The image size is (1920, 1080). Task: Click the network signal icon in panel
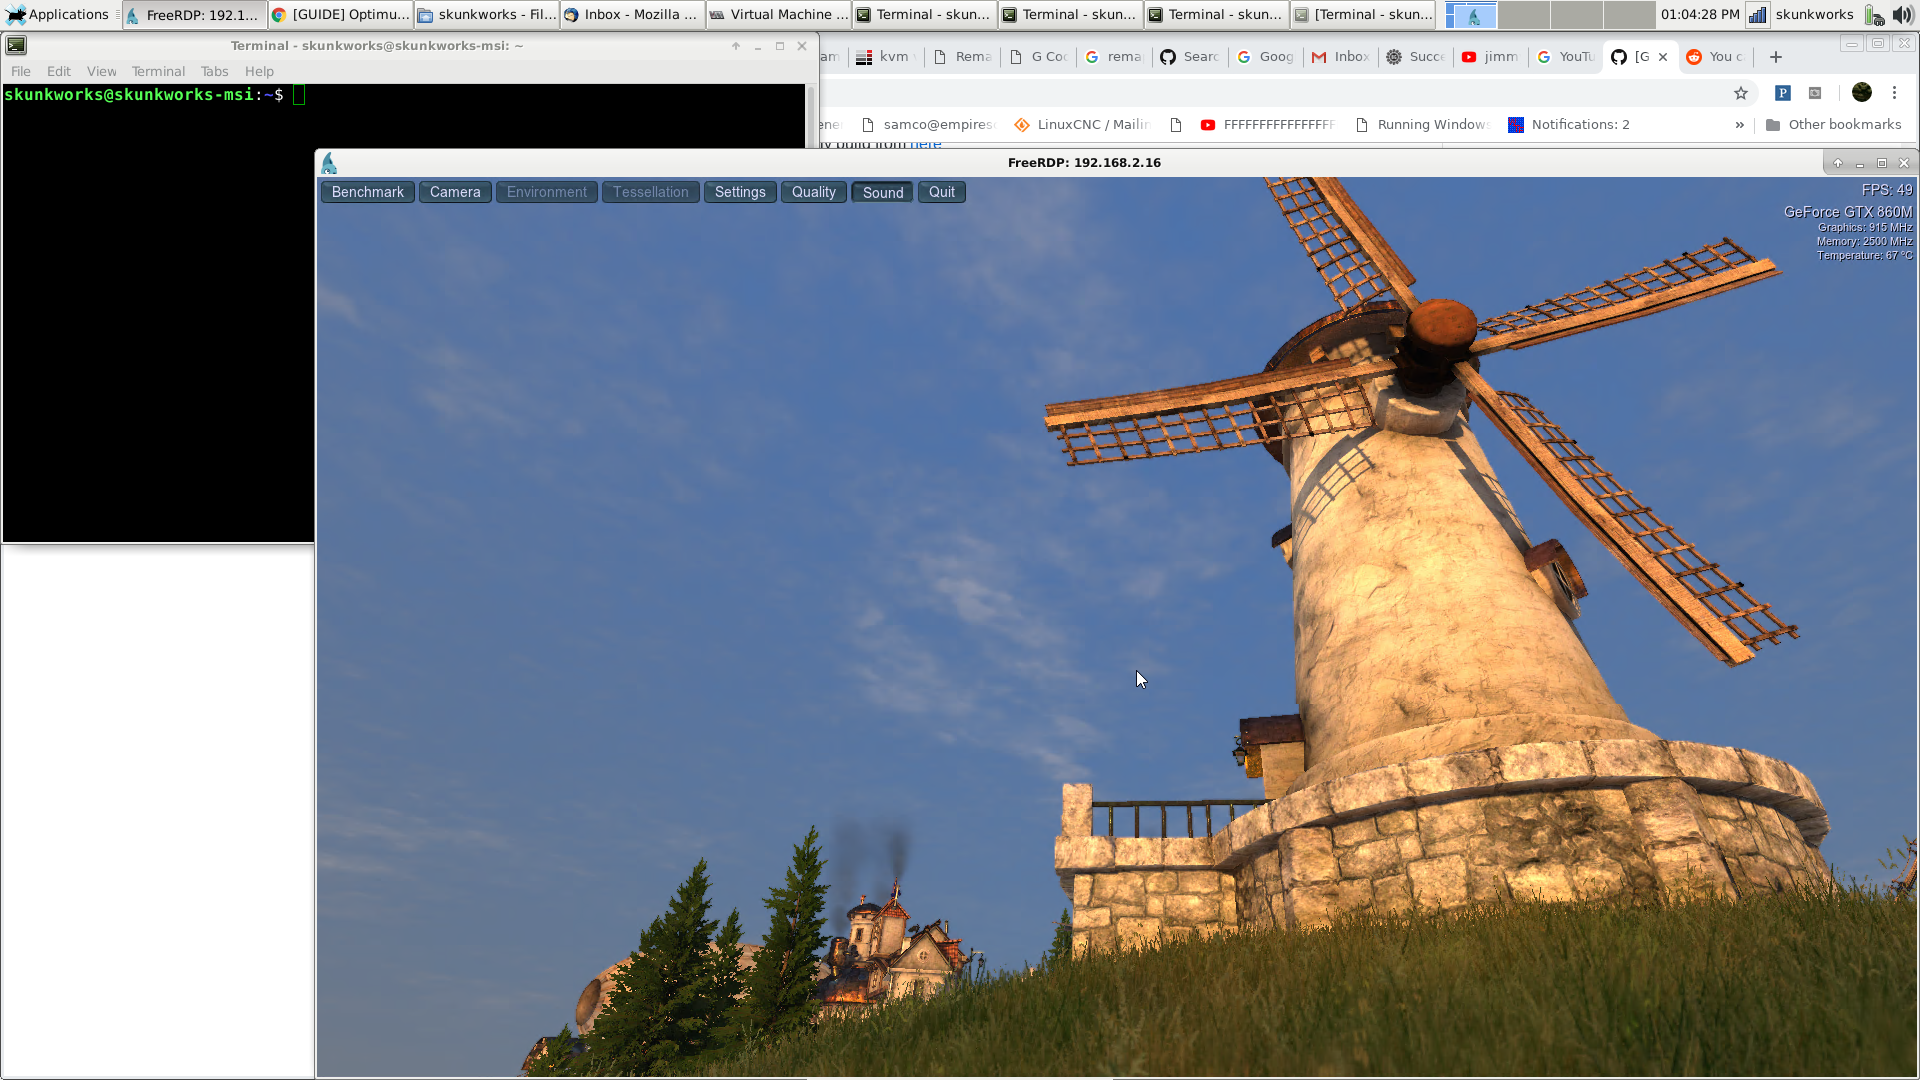pyautogui.click(x=1757, y=14)
